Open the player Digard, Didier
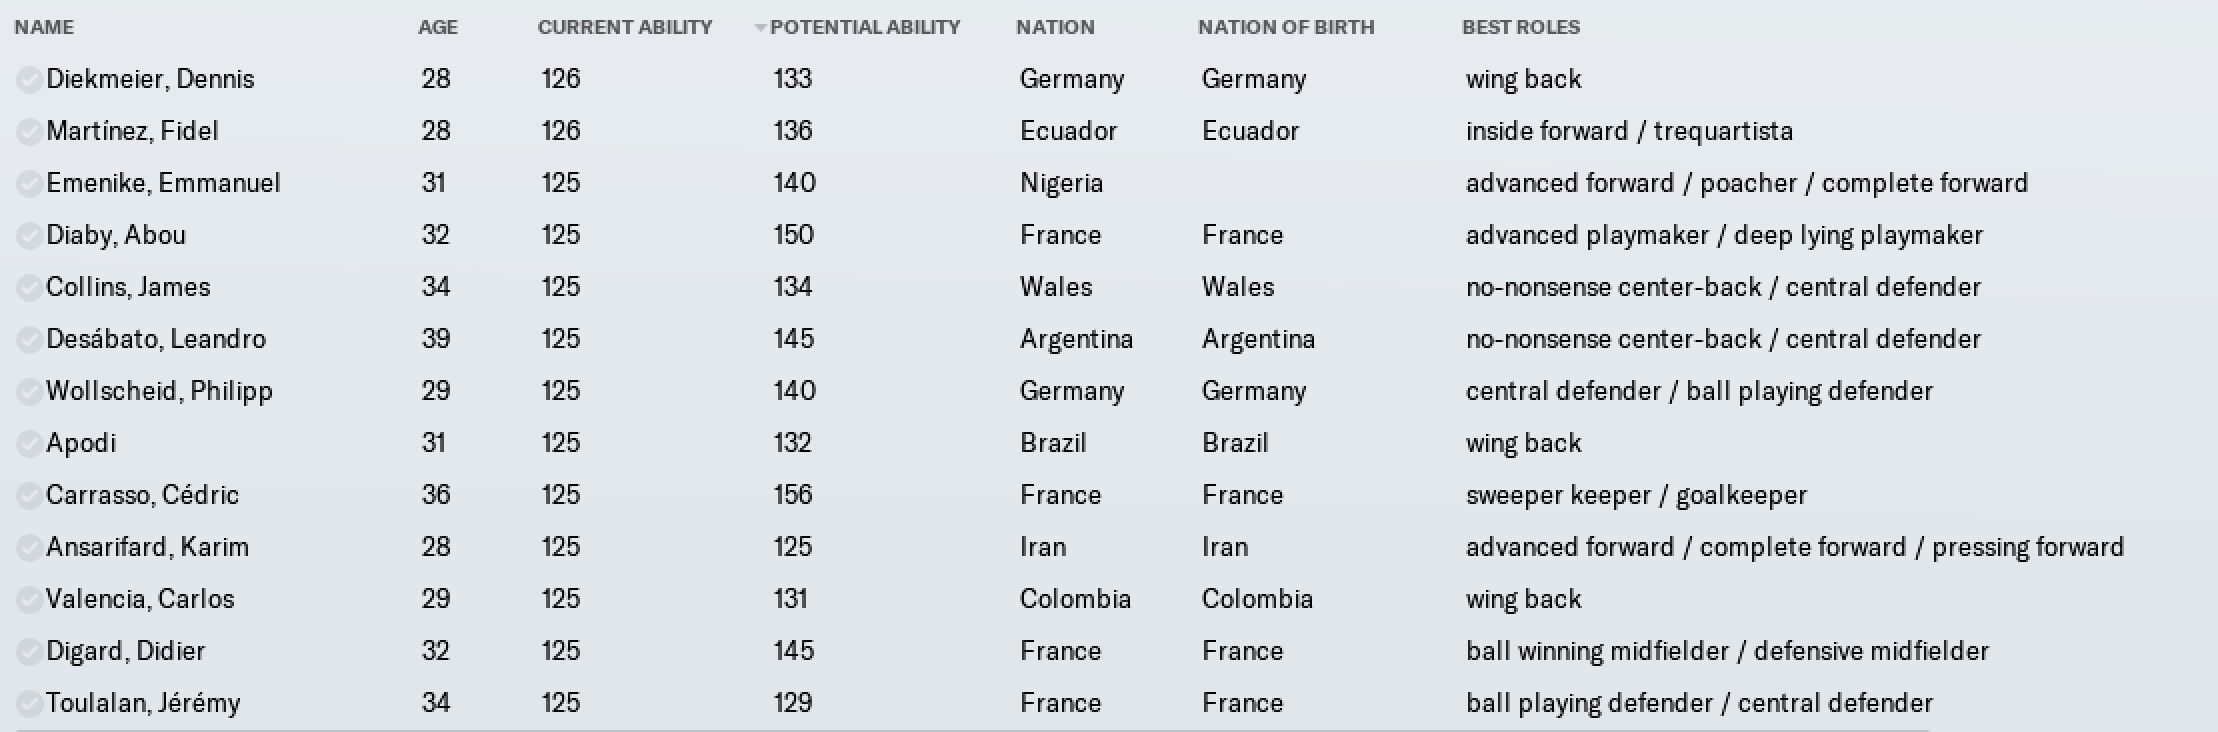Viewport: 2218px width, 732px height. 125,651
